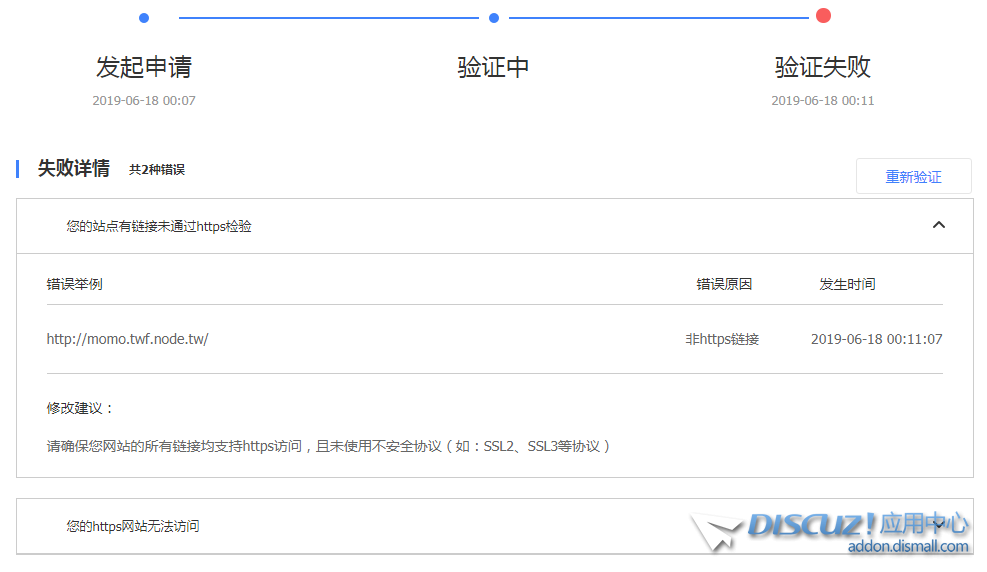
Task: Click the 发生时间 column header
Action: [847, 284]
